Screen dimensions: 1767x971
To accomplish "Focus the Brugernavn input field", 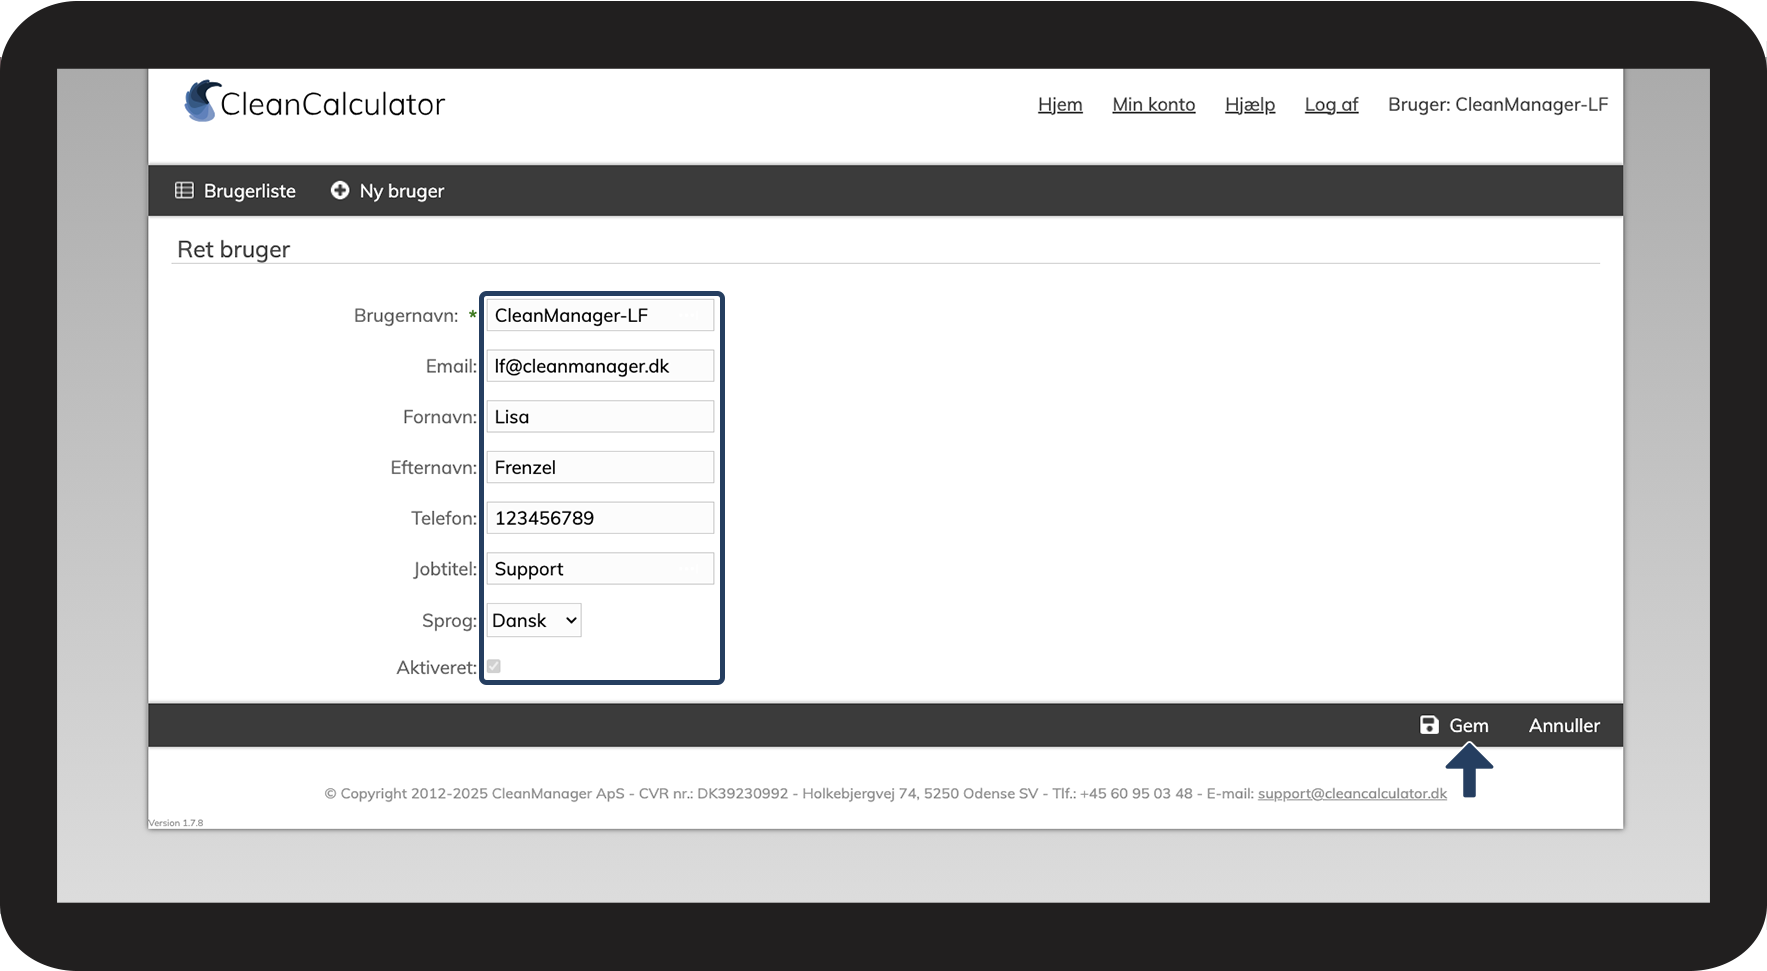I will (600, 316).
